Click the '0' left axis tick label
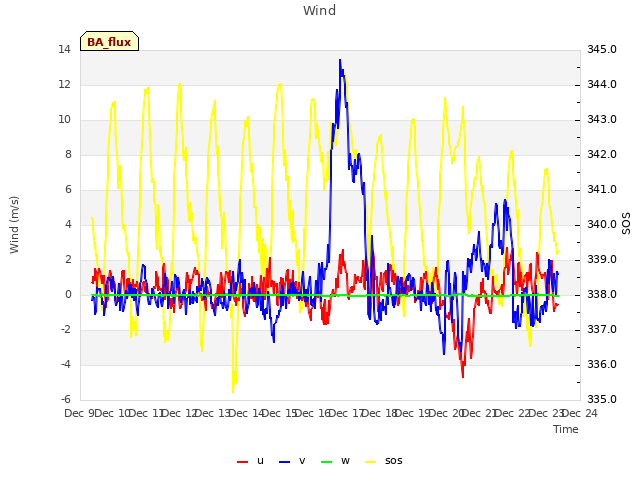 (x=68, y=295)
